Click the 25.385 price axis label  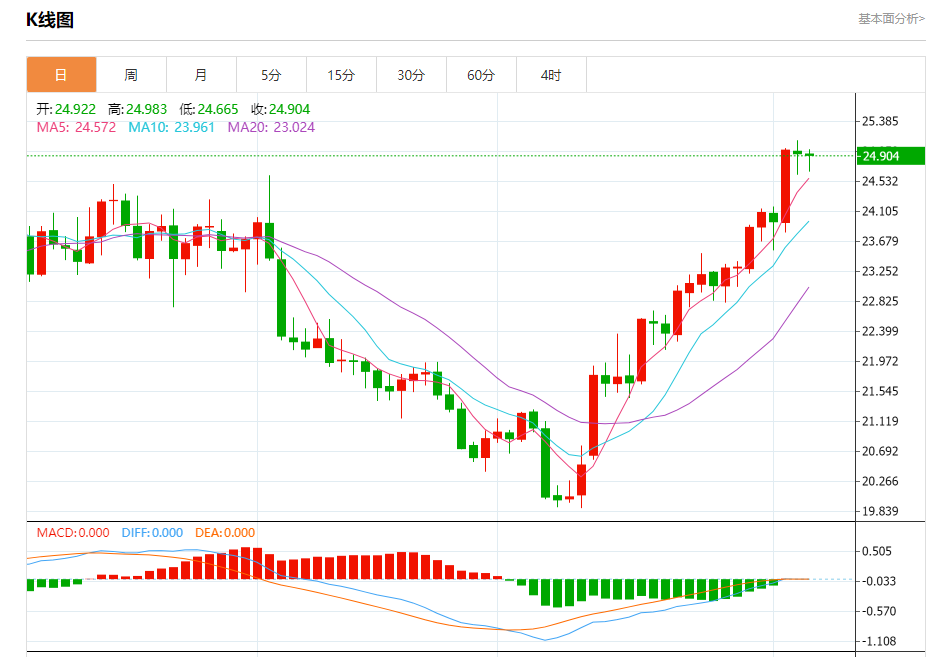[x=880, y=121]
